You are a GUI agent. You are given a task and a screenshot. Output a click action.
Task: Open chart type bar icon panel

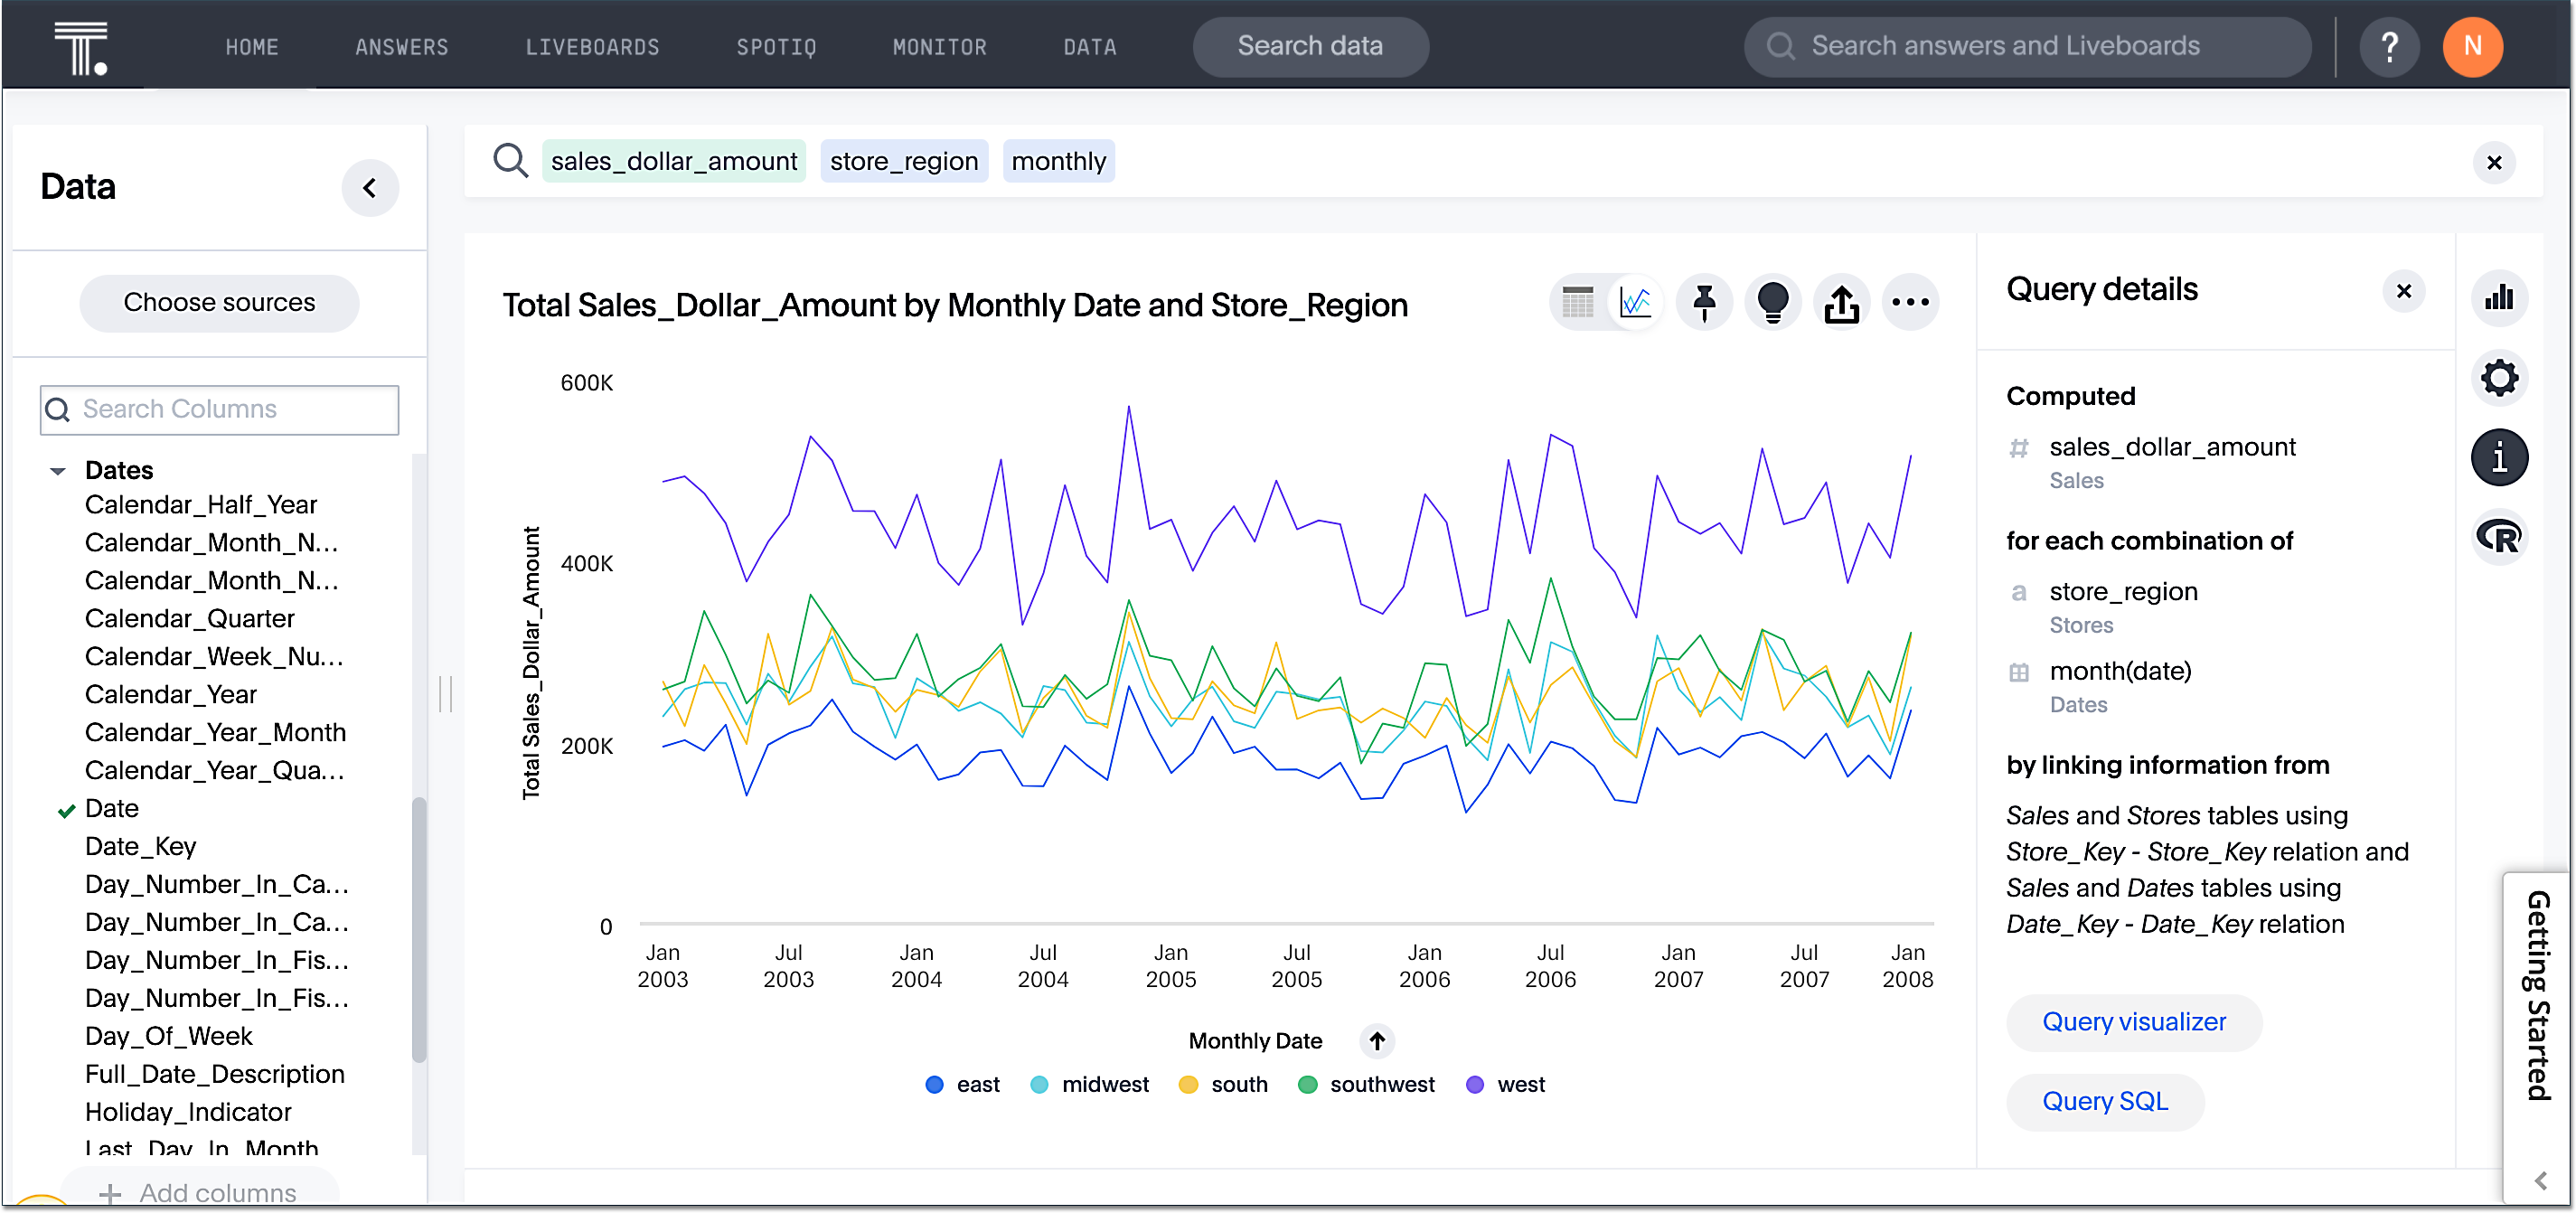pos(2499,297)
